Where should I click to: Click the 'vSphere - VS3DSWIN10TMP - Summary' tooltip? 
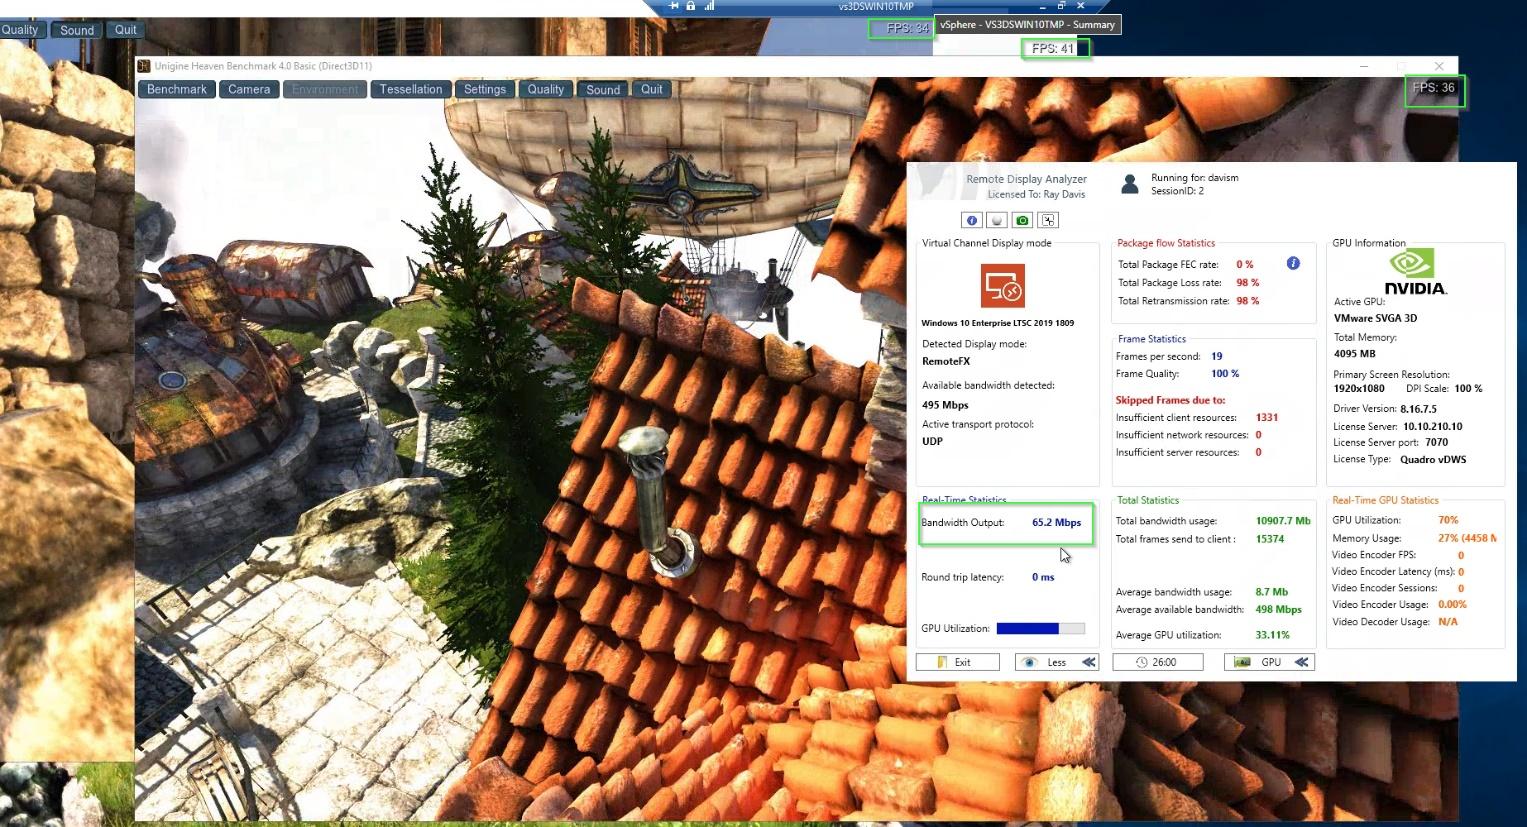pos(1027,25)
